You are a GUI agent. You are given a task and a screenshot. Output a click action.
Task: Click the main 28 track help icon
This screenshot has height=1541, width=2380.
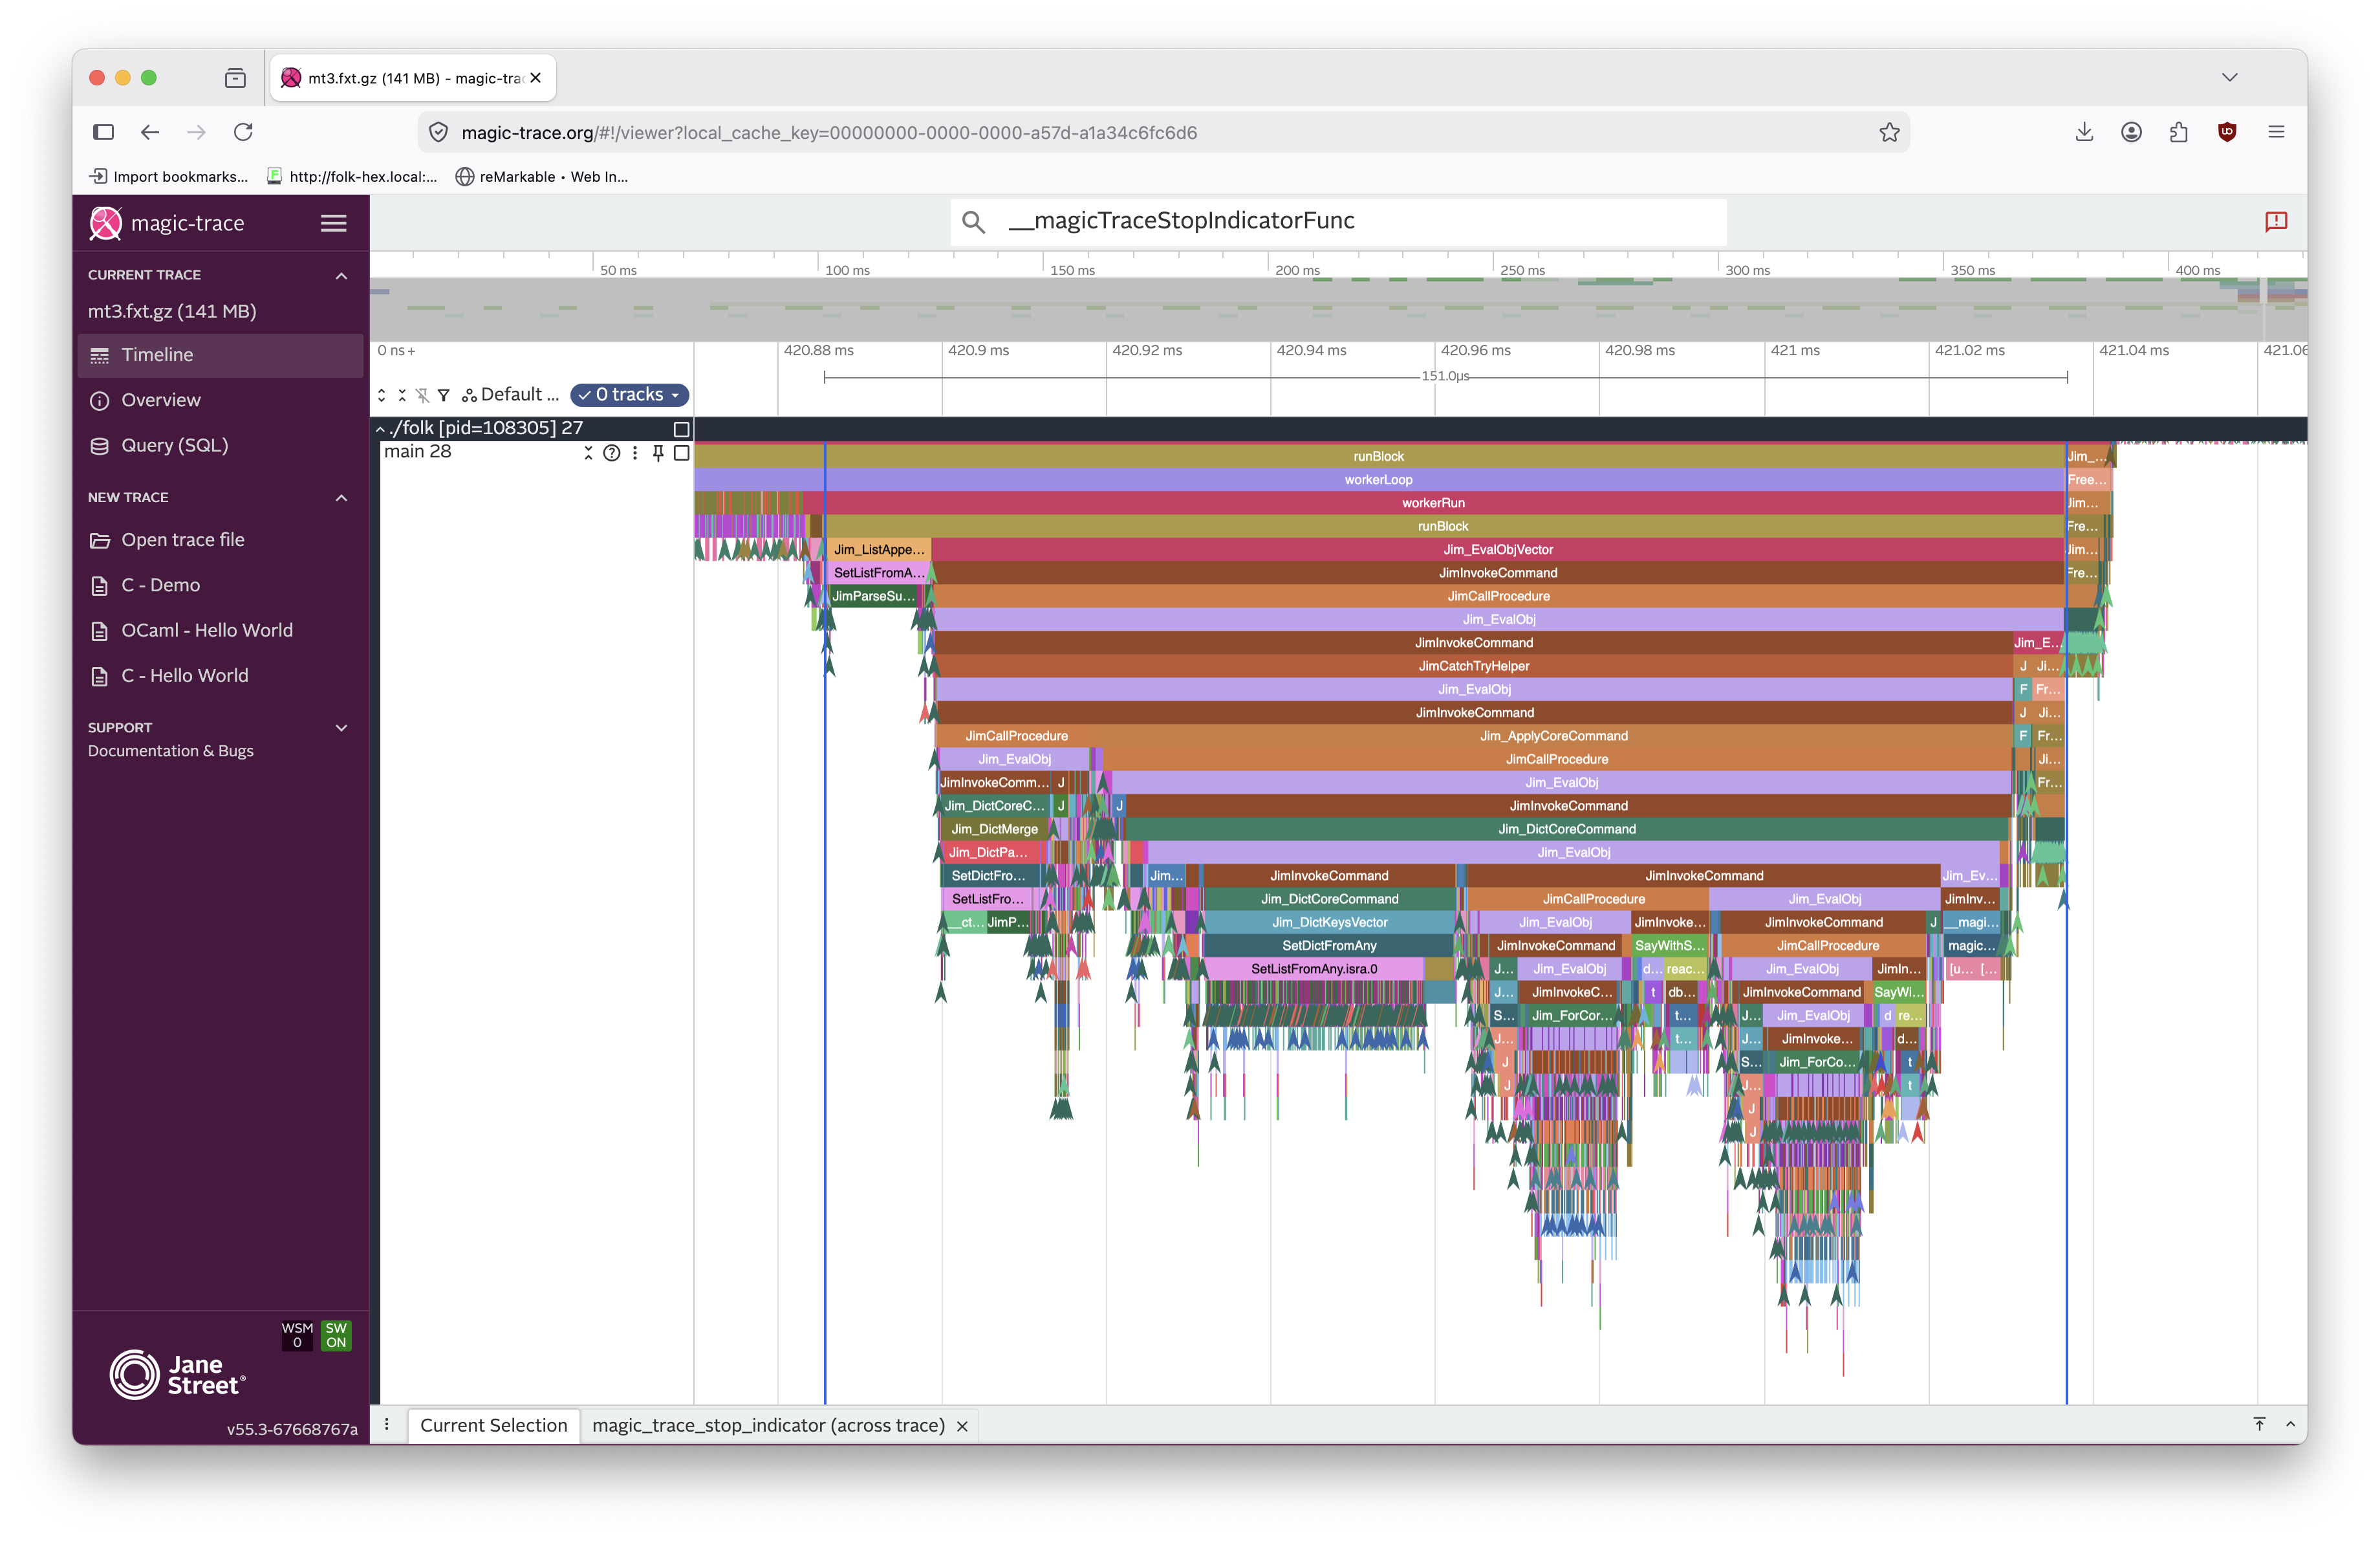pyautogui.click(x=612, y=453)
